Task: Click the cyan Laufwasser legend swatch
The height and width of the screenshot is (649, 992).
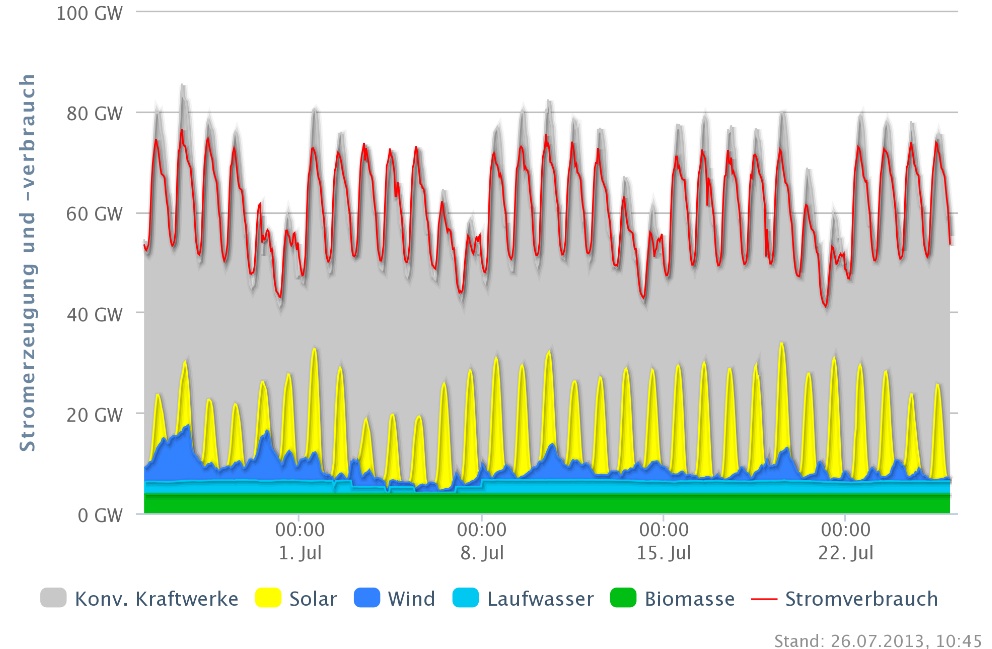Action: pyautogui.click(x=467, y=599)
